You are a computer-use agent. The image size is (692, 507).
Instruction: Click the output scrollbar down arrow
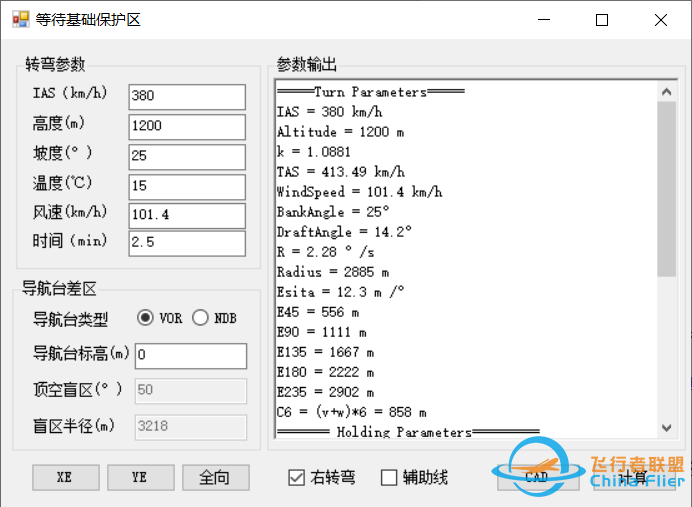(x=666, y=428)
